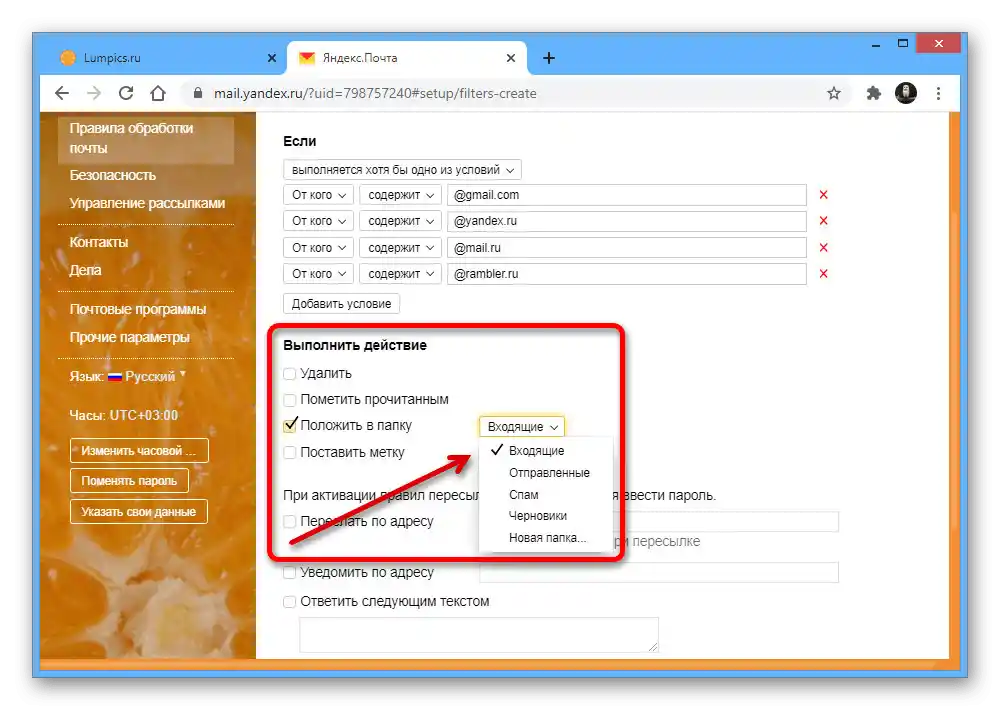Viewport: 1000px width, 710px height.
Task: Click Изменить часовой ... button
Action: [x=139, y=450]
